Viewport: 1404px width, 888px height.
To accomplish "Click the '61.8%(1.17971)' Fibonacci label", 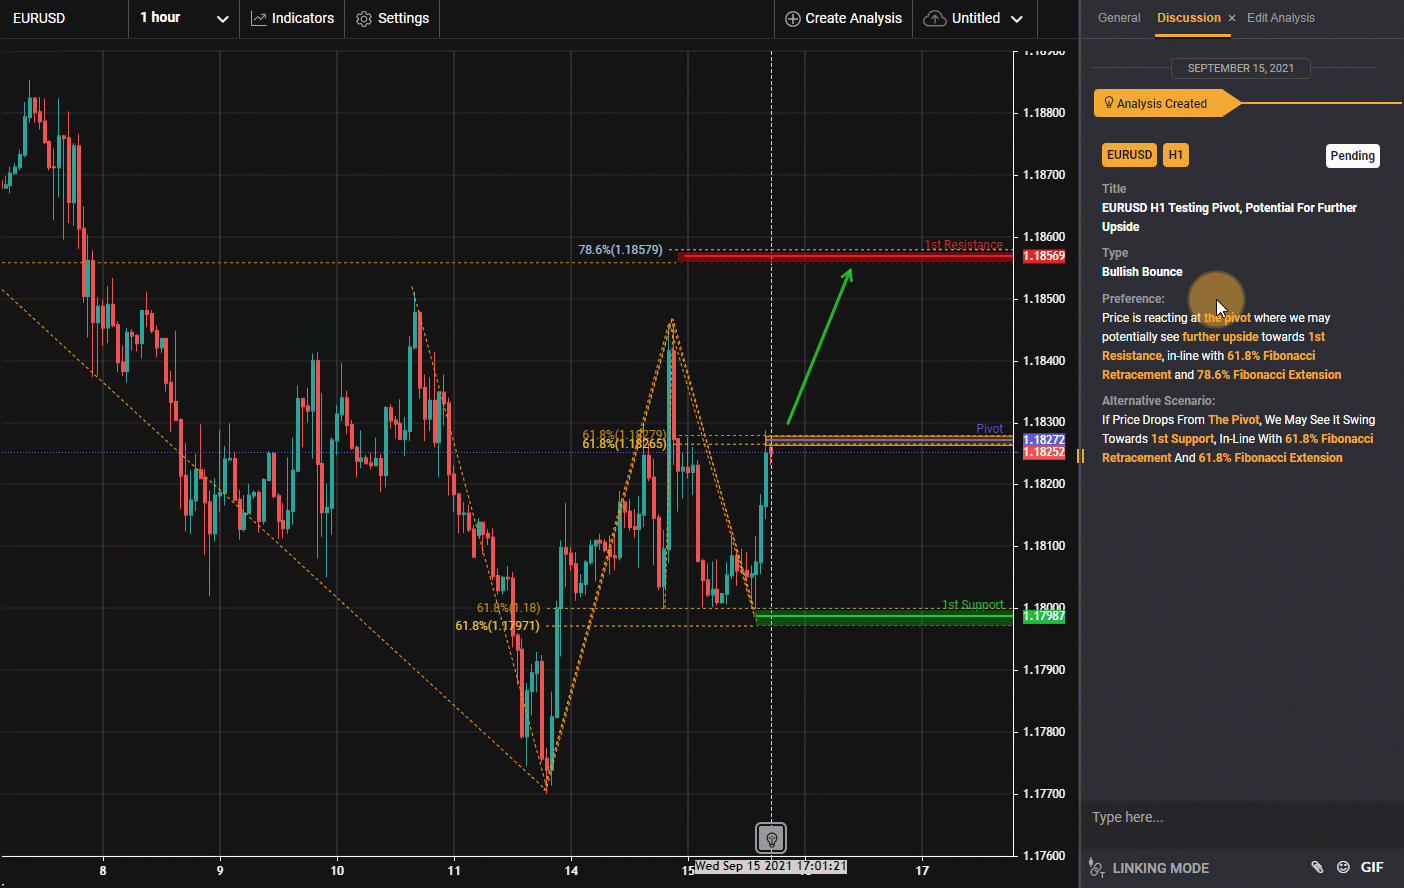I will (x=497, y=626).
